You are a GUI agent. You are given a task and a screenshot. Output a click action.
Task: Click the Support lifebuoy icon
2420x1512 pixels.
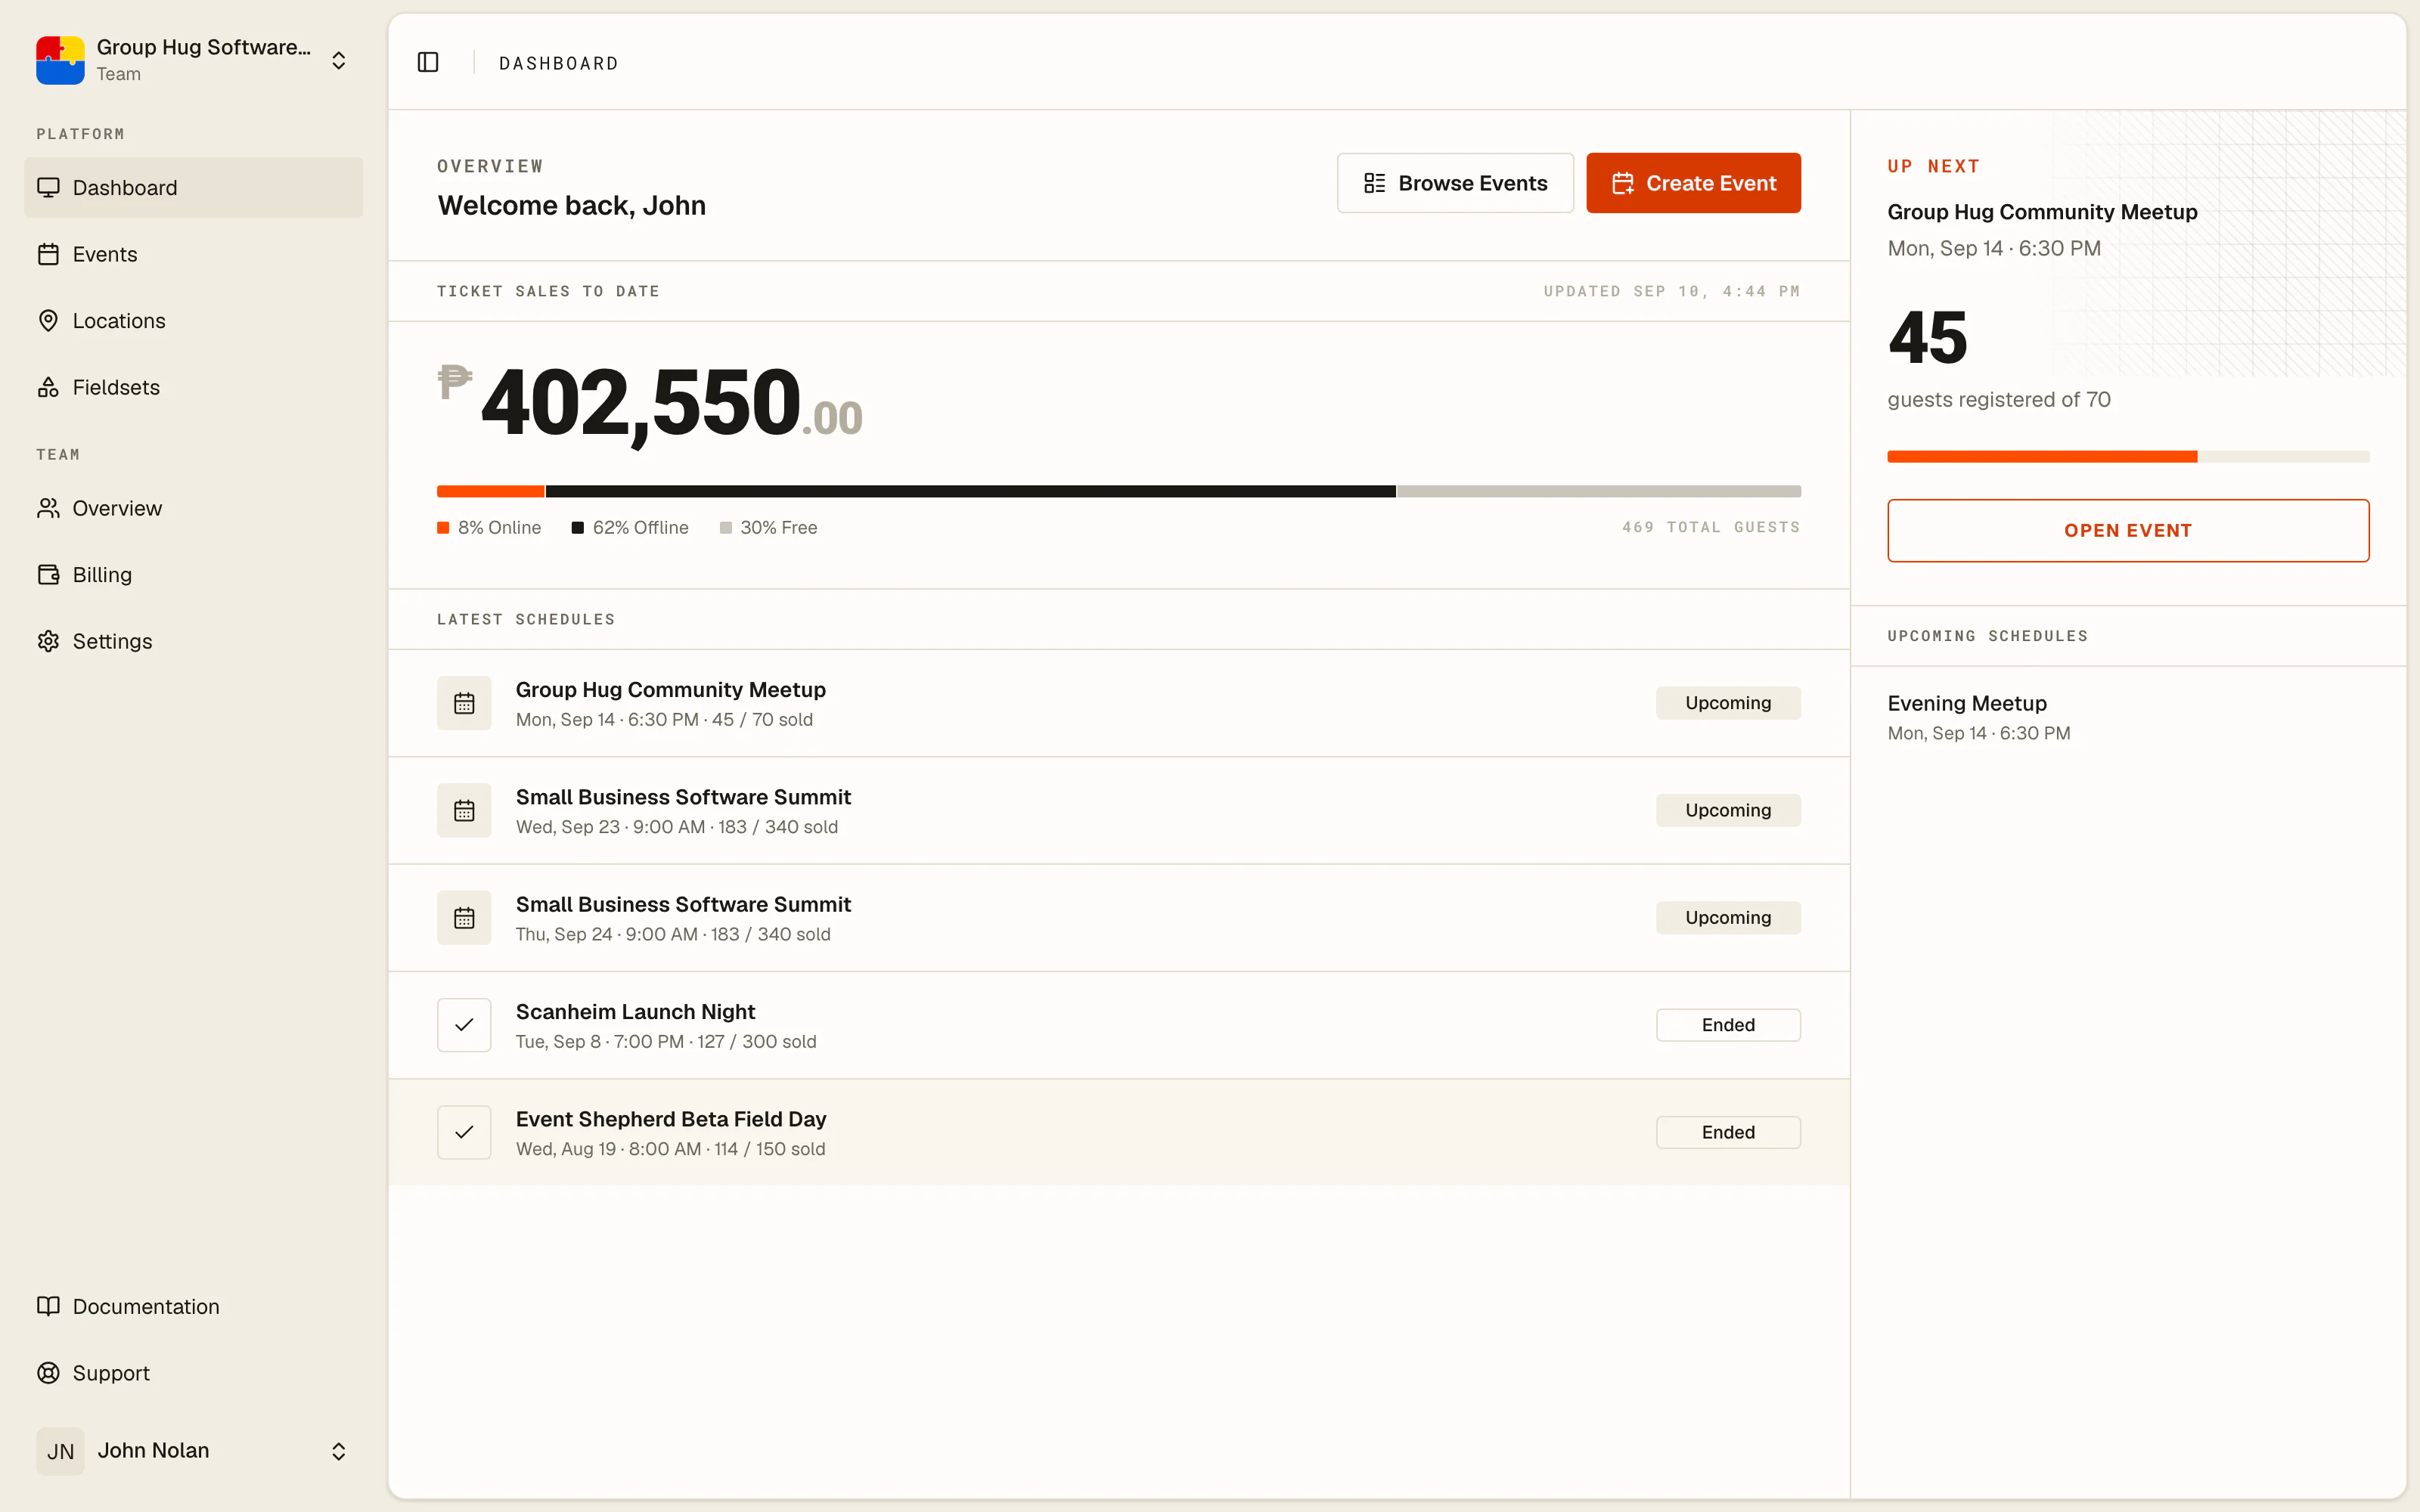click(x=48, y=1373)
